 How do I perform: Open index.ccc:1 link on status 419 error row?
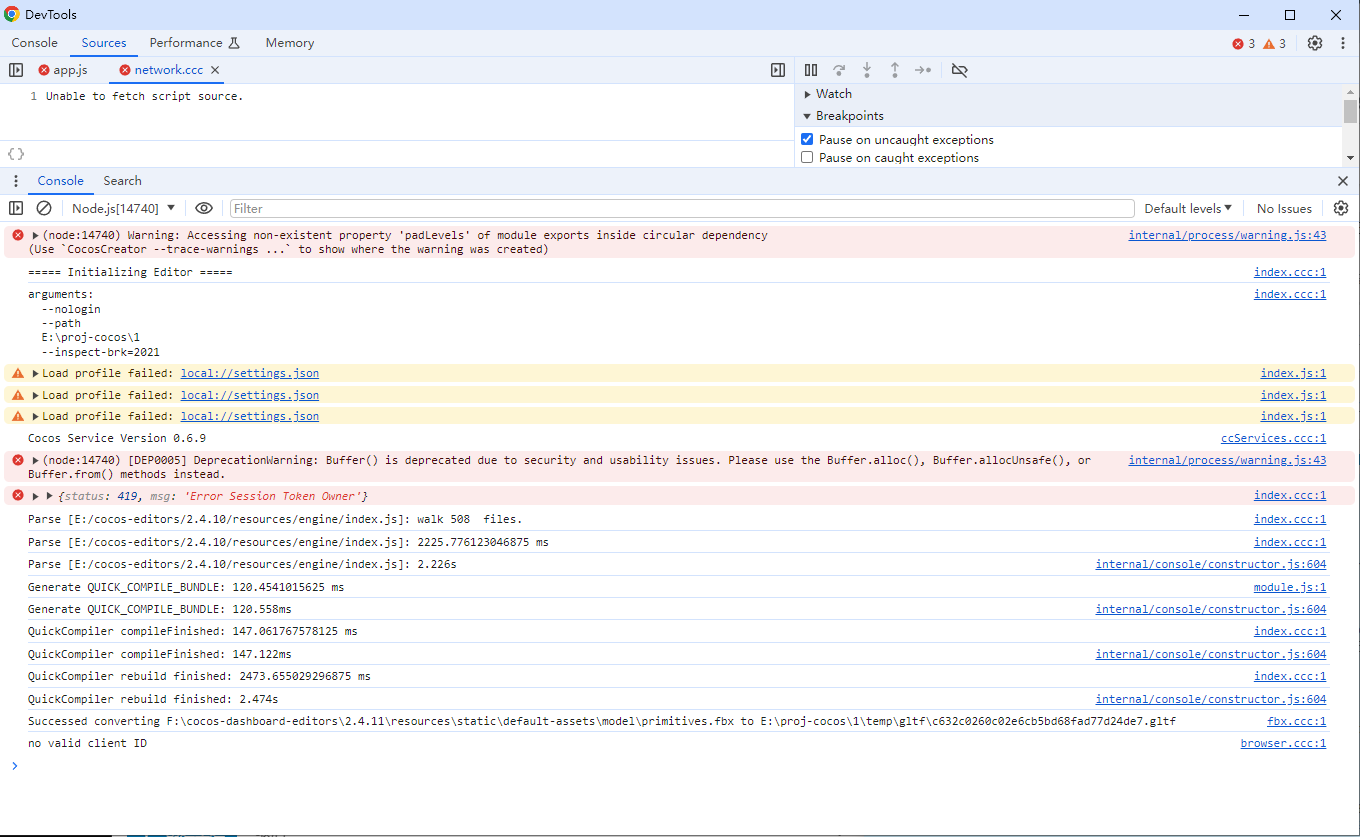click(1290, 496)
